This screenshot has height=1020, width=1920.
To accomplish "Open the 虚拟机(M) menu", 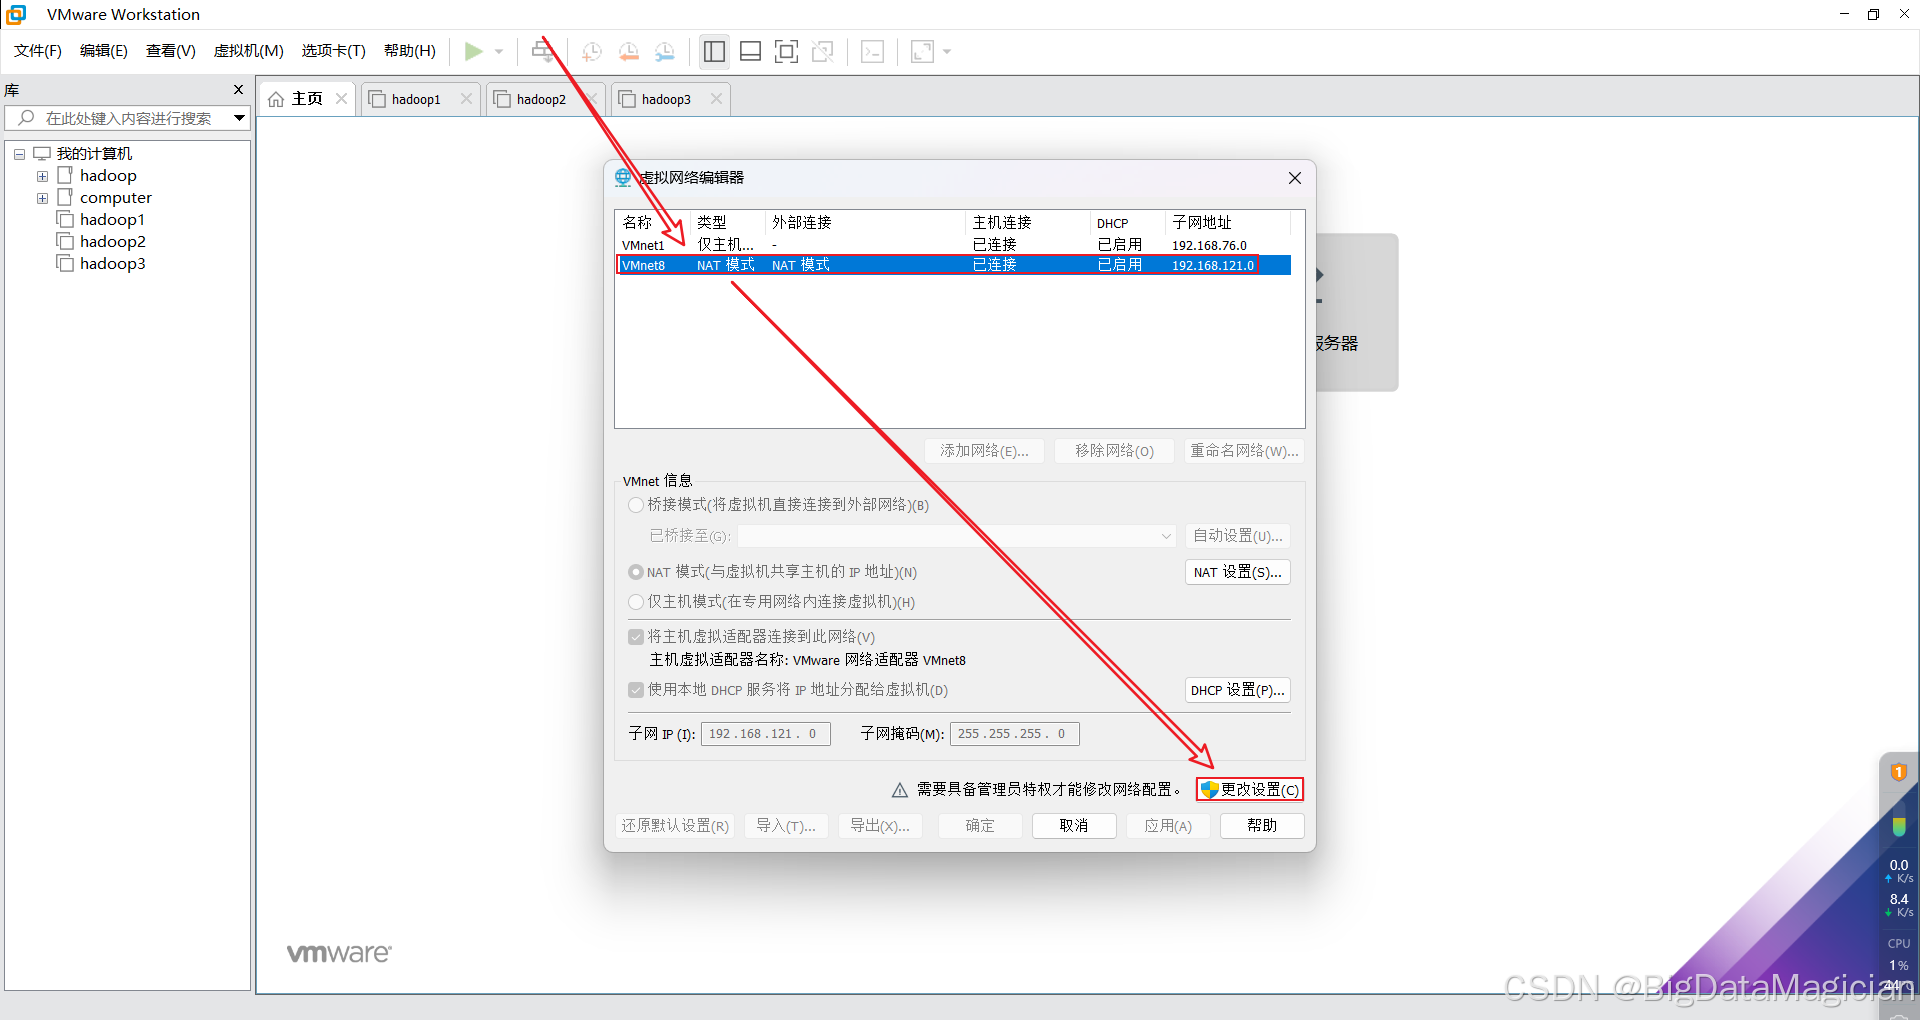I will pyautogui.click(x=248, y=51).
